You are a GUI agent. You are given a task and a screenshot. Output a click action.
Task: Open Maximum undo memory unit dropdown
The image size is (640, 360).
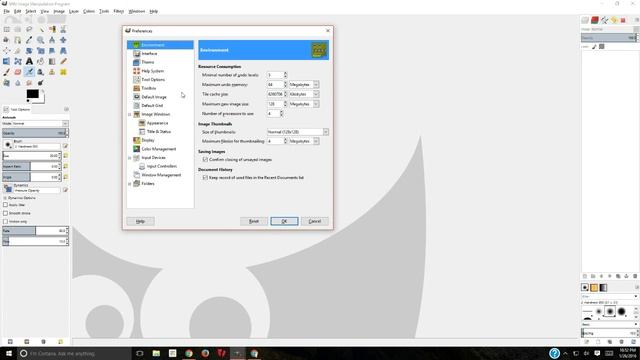[304, 84]
